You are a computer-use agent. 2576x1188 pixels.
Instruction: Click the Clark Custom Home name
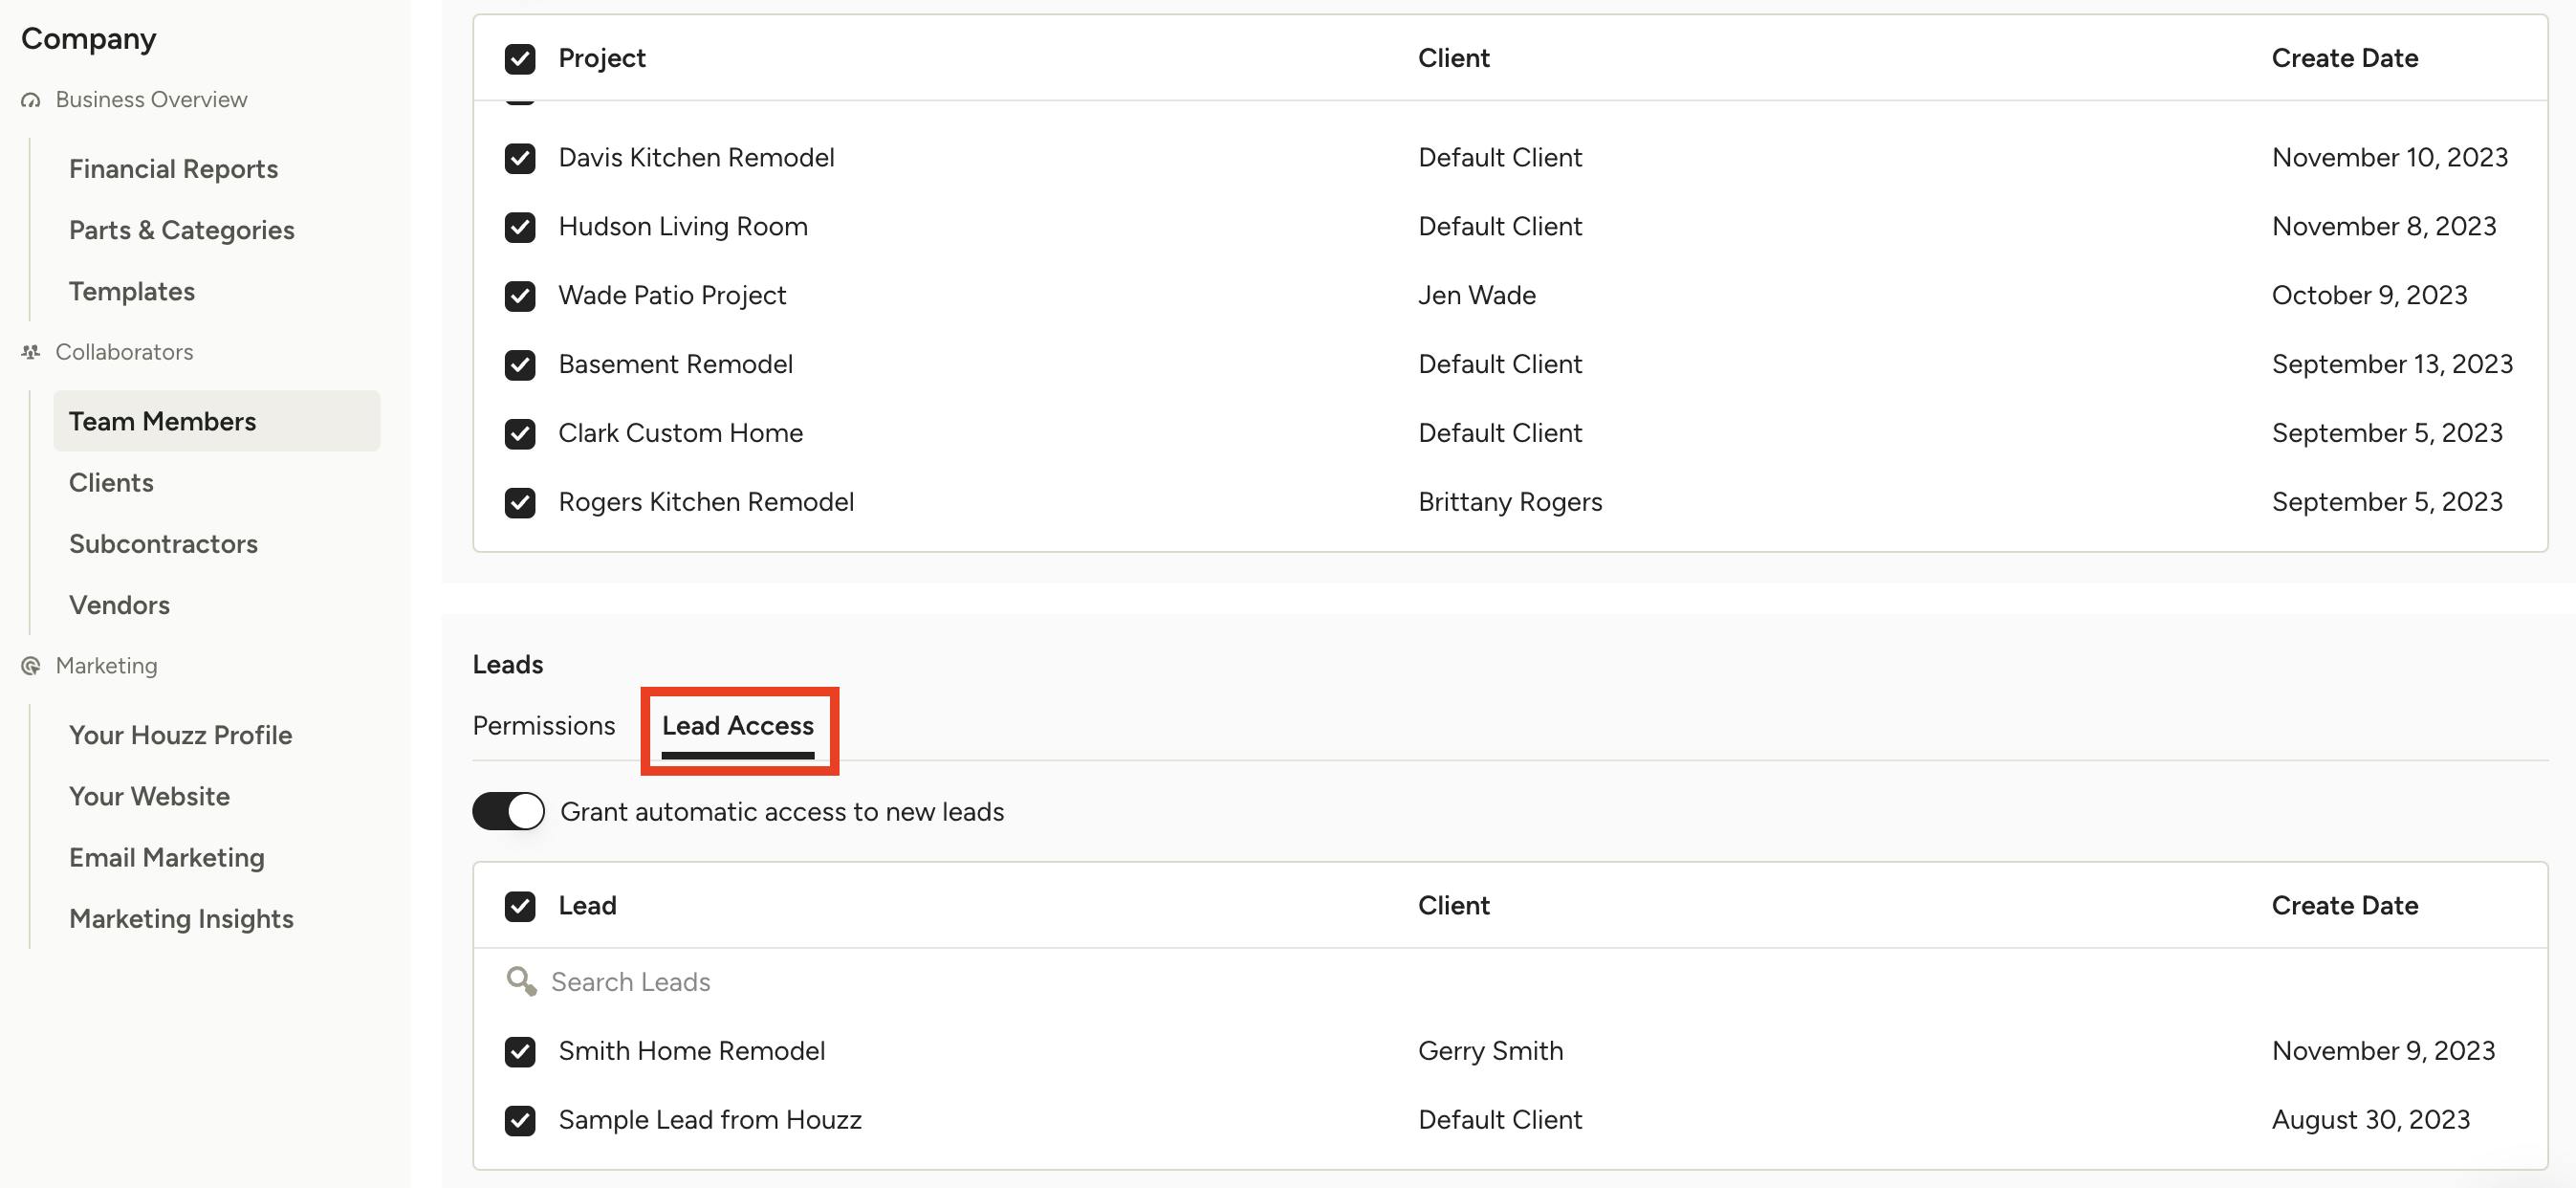(x=680, y=434)
